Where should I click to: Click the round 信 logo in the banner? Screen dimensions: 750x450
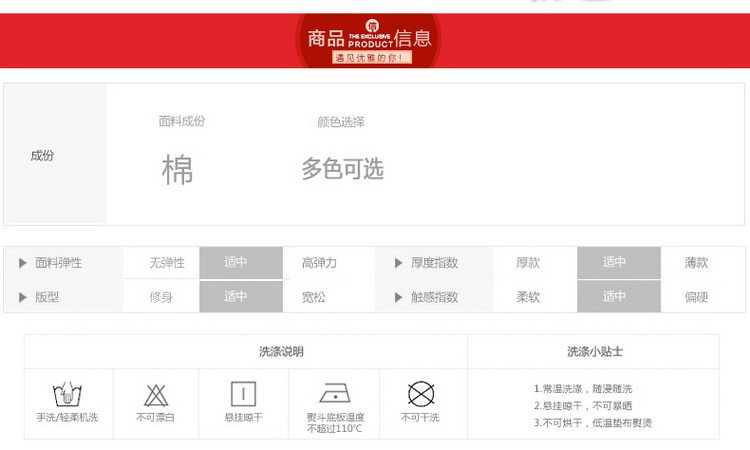click(372, 25)
